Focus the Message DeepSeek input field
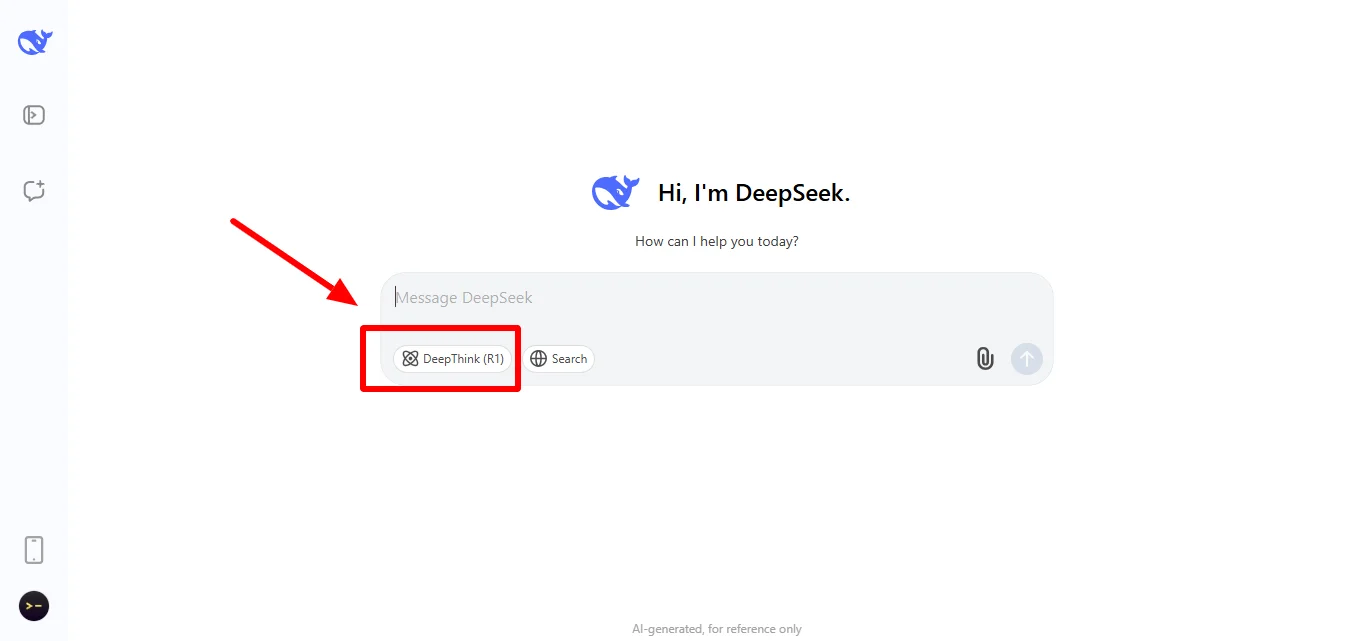The image size is (1366, 641). click(700, 297)
